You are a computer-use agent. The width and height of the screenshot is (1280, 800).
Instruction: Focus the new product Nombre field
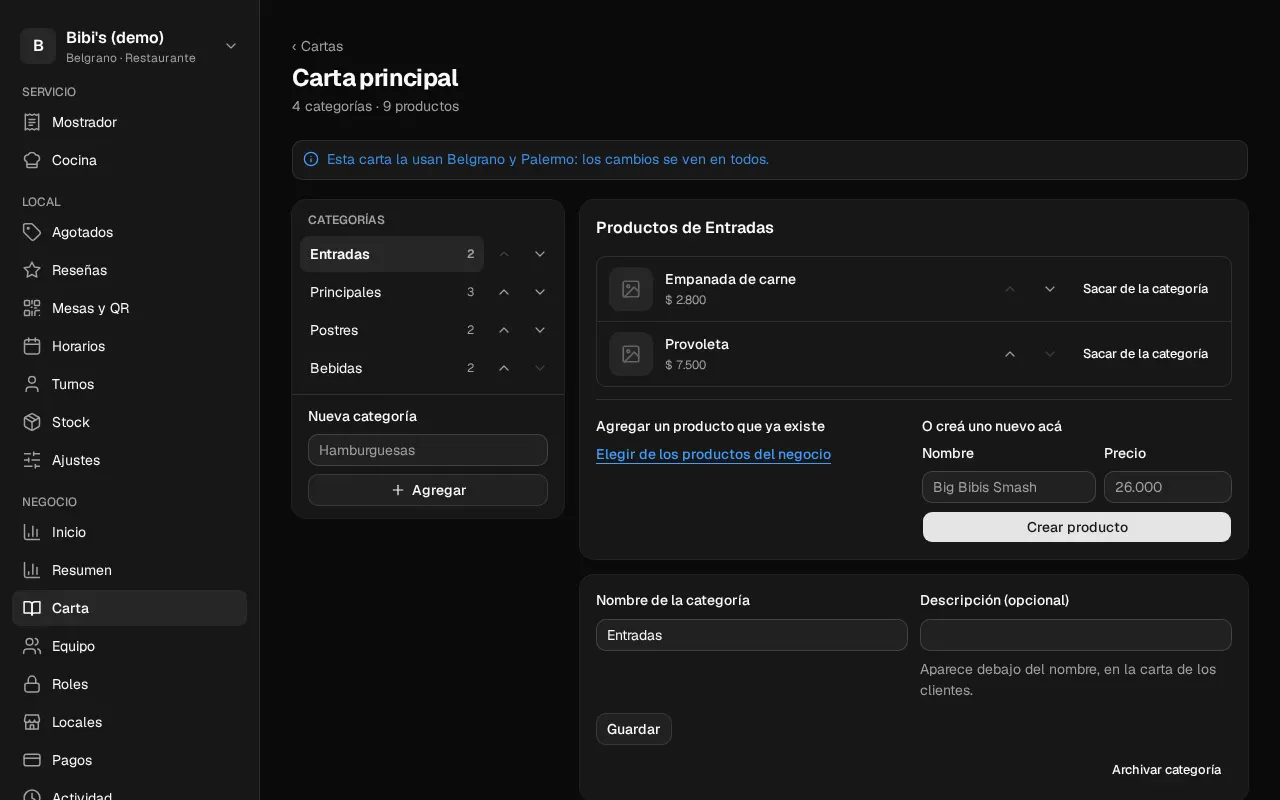pos(1009,487)
